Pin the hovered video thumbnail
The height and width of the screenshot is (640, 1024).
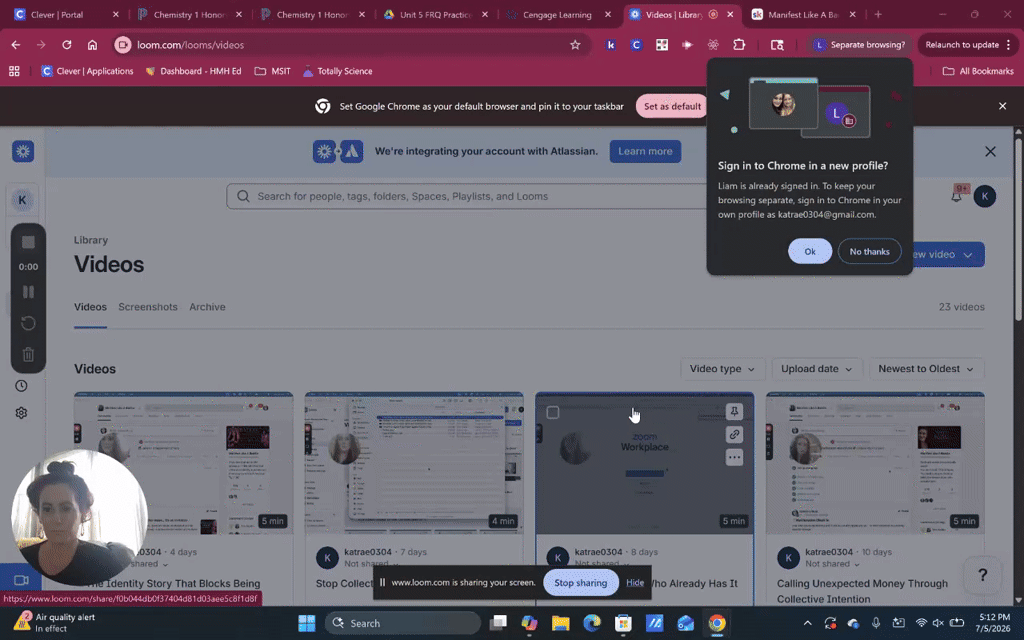(734, 411)
